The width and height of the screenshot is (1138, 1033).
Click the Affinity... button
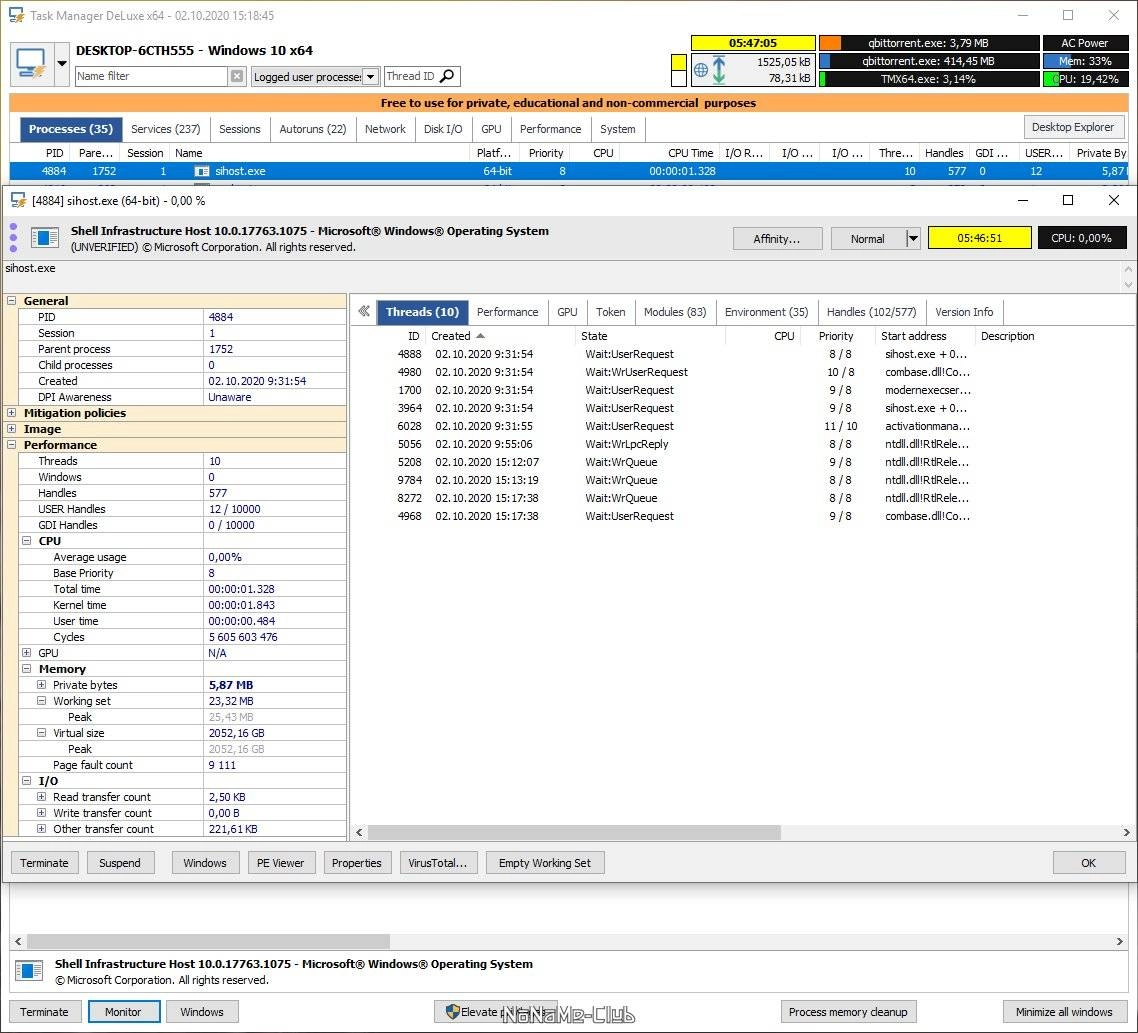777,238
